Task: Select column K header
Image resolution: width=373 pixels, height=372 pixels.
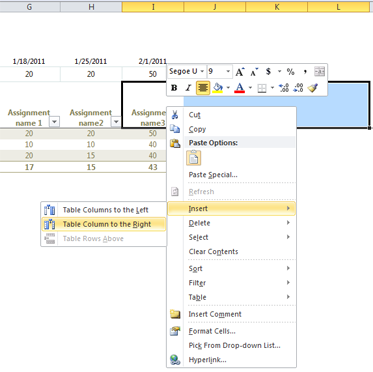Action: (x=277, y=7)
